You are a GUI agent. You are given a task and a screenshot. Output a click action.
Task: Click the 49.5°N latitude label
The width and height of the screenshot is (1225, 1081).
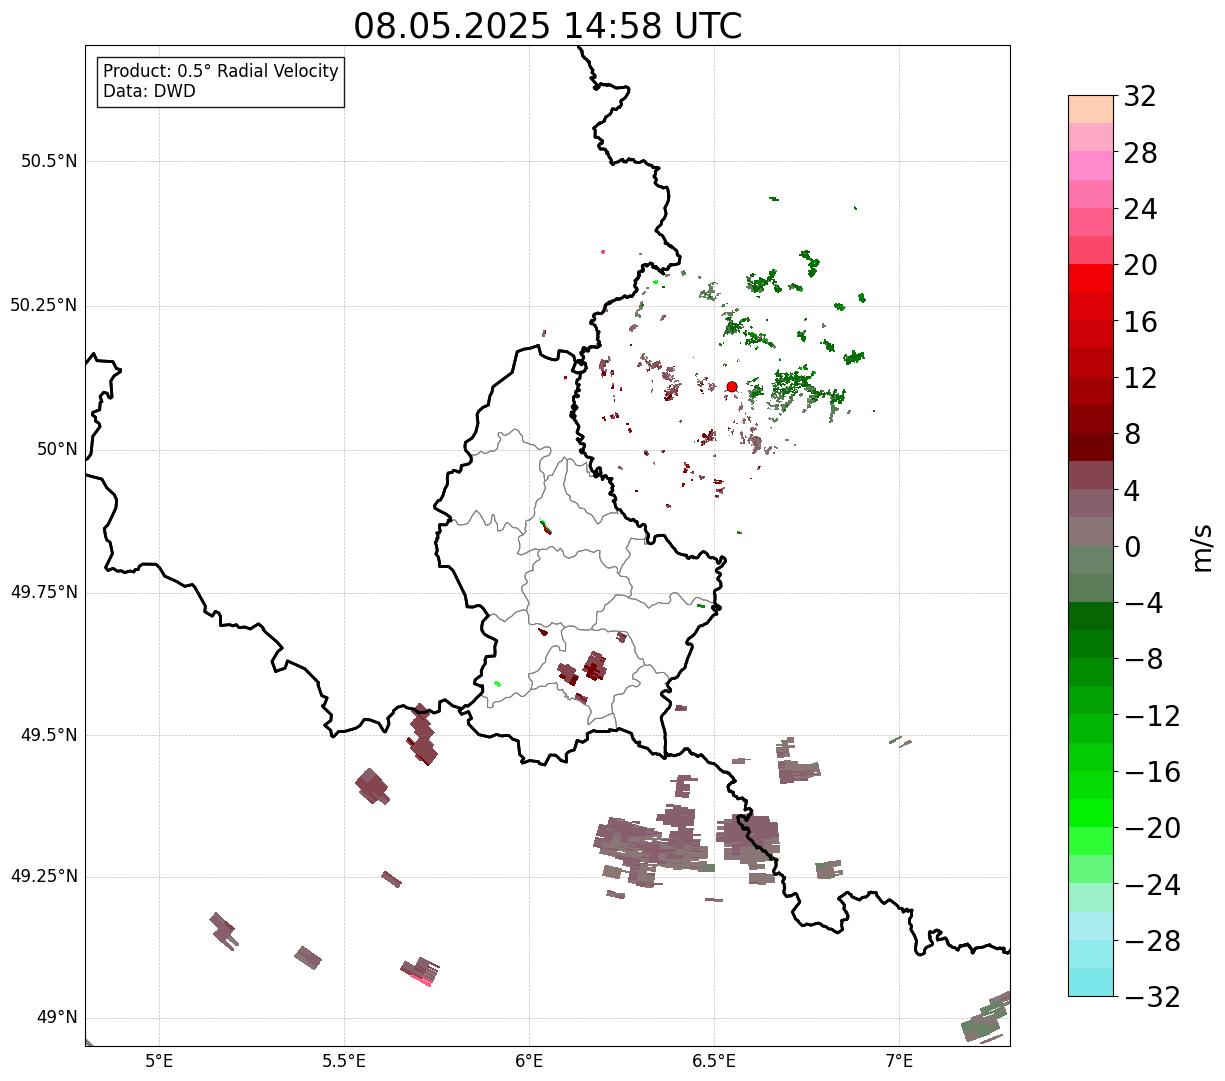[49, 736]
